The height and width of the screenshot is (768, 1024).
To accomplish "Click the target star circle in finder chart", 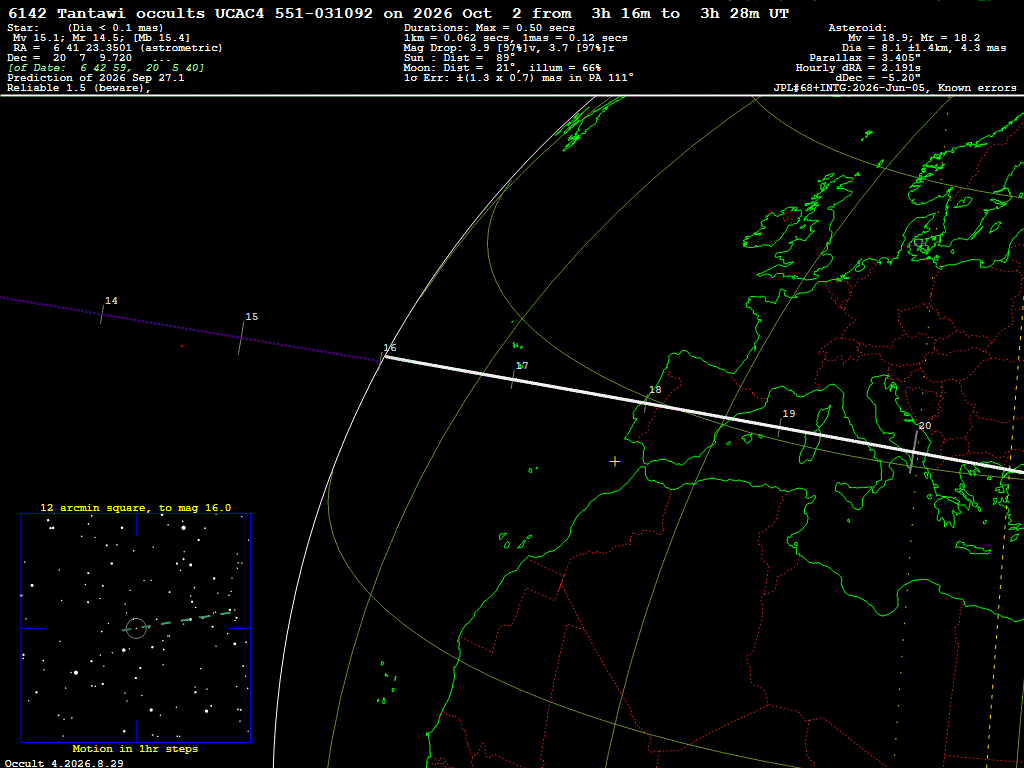I will (136, 628).
